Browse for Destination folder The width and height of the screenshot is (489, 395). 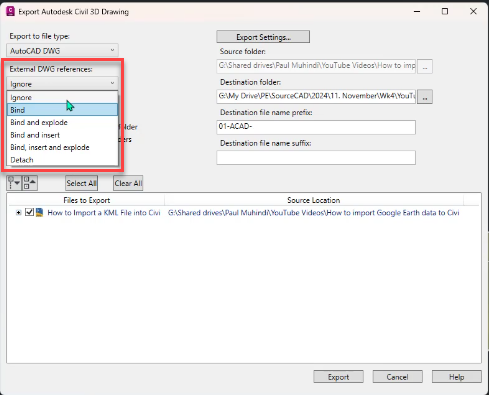tap(425, 97)
